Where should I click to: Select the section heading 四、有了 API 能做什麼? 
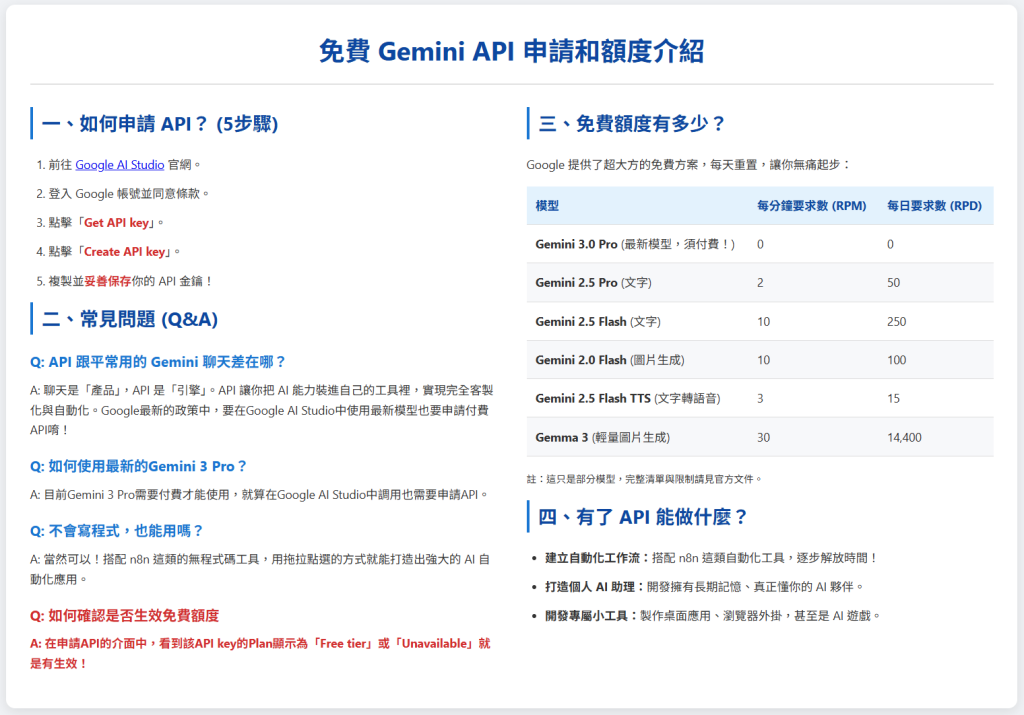coord(644,517)
